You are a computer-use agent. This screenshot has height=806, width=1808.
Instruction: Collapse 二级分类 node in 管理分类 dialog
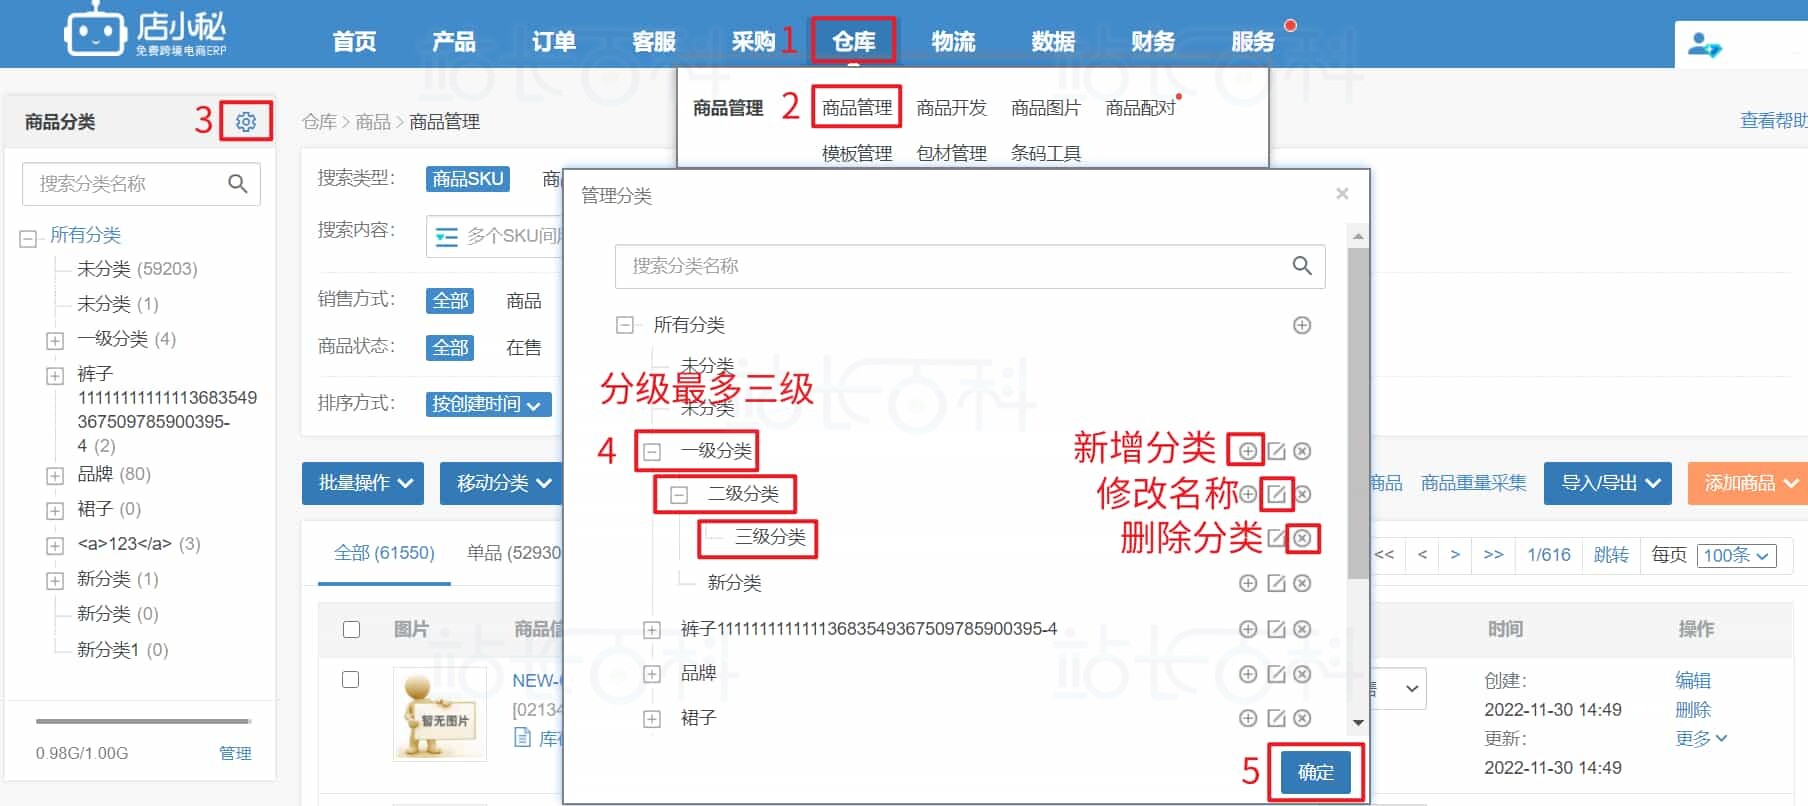click(679, 494)
